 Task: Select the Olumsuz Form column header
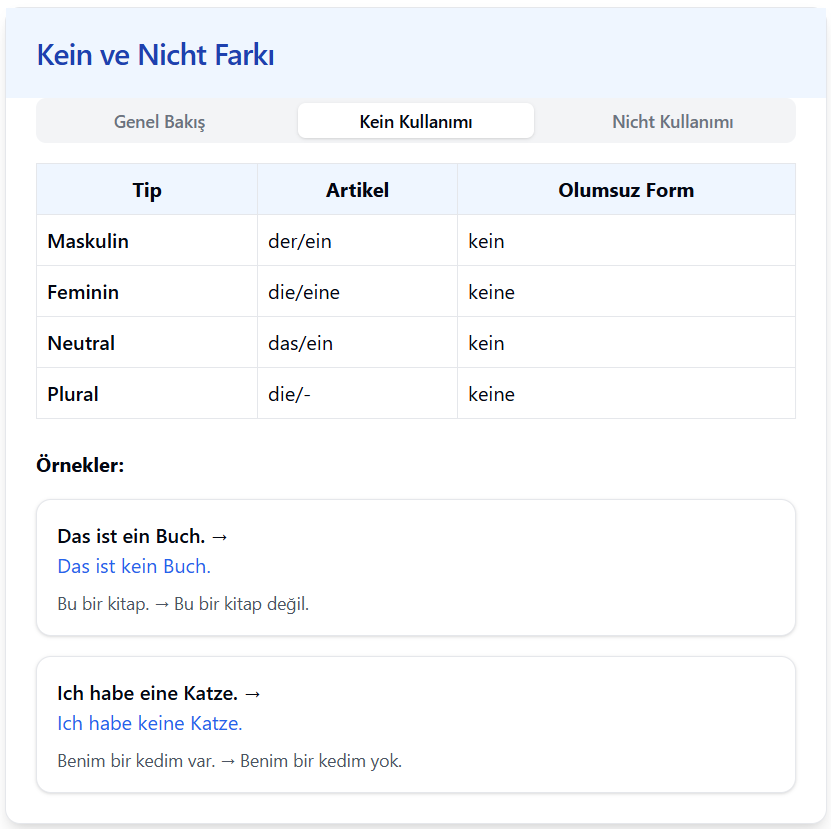click(626, 189)
